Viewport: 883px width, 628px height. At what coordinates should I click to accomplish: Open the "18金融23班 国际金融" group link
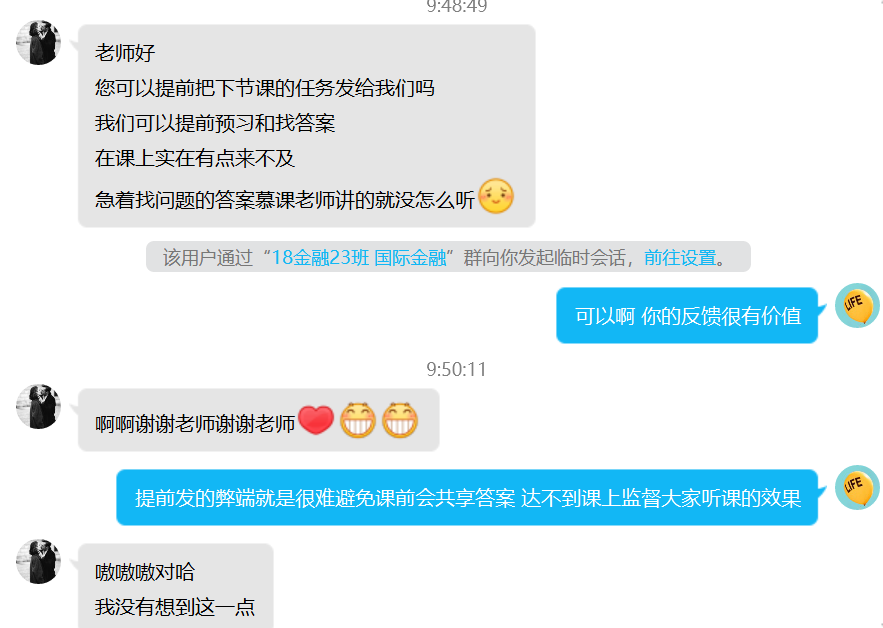(x=359, y=257)
